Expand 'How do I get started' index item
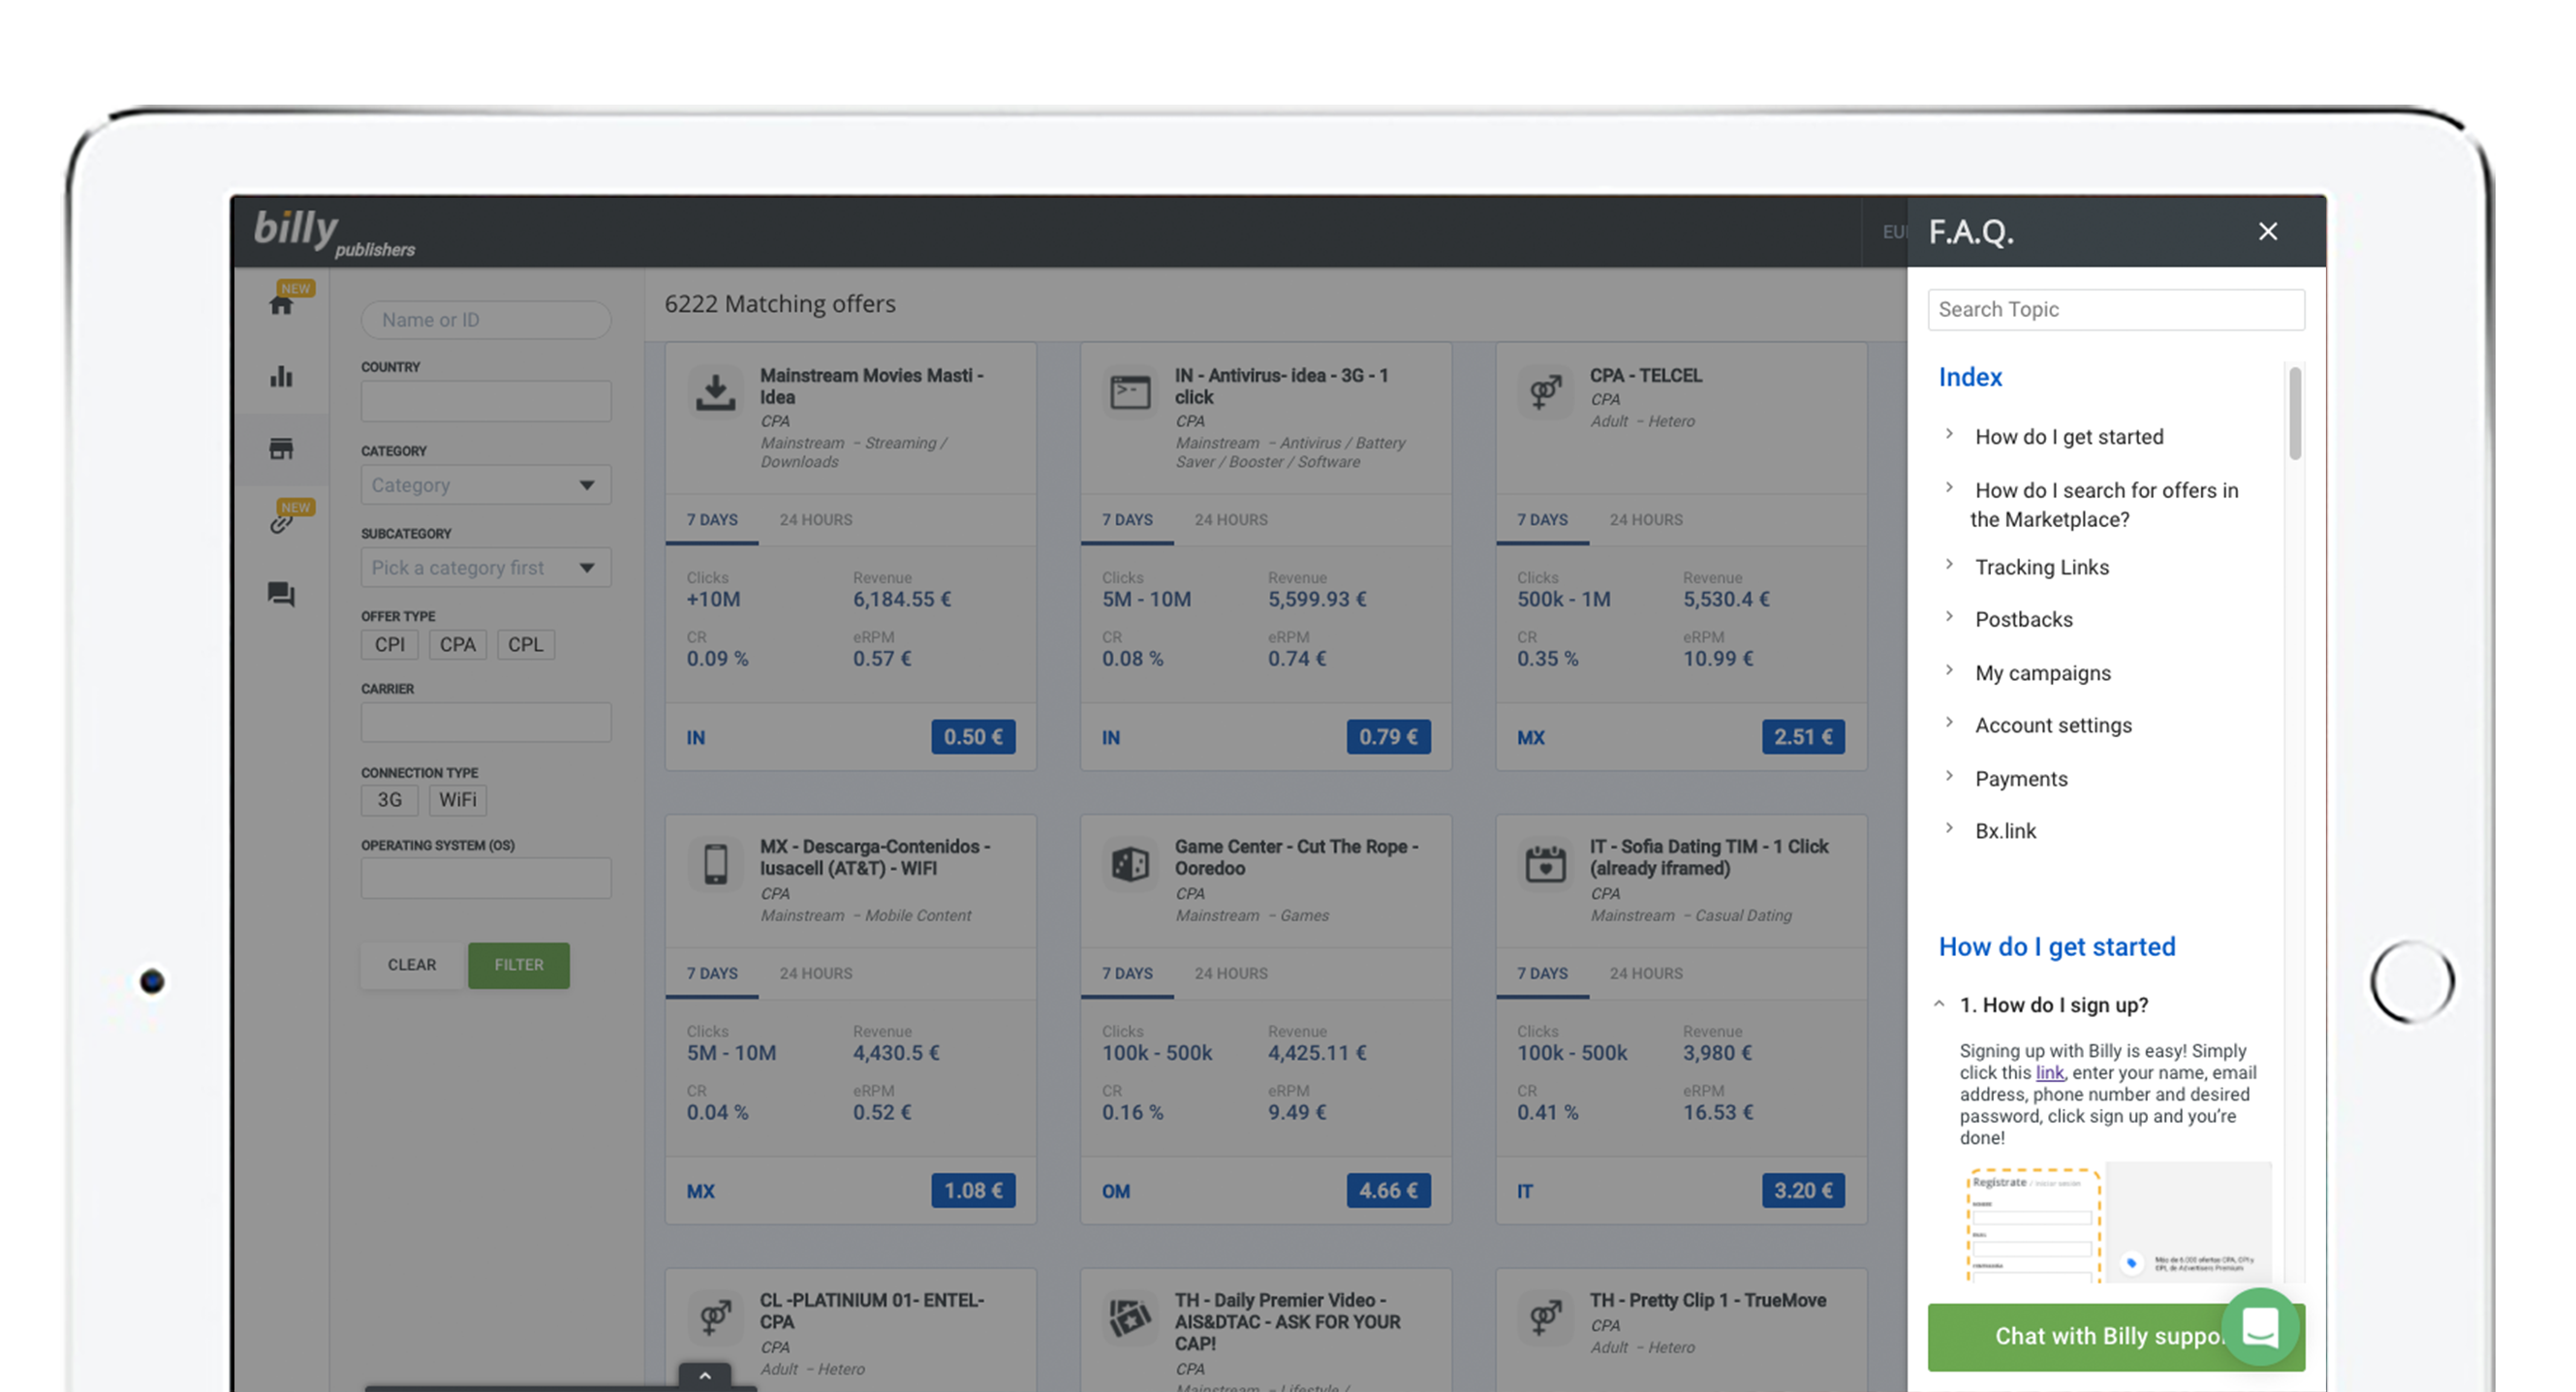The width and height of the screenshot is (2576, 1392). click(x=2069, y=437)
